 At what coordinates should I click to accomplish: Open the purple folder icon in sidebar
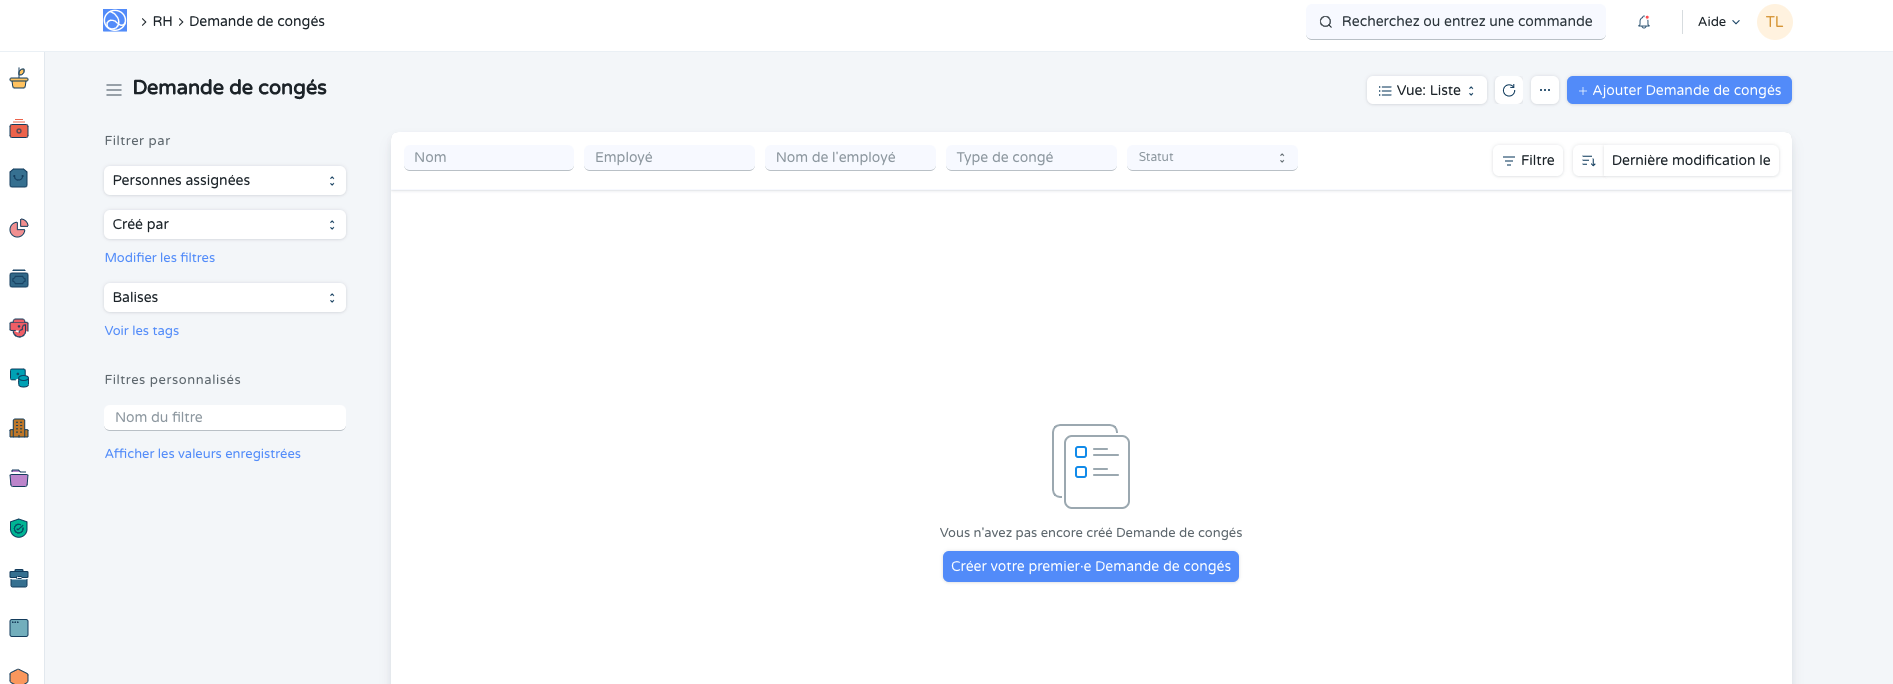[19, 478]
